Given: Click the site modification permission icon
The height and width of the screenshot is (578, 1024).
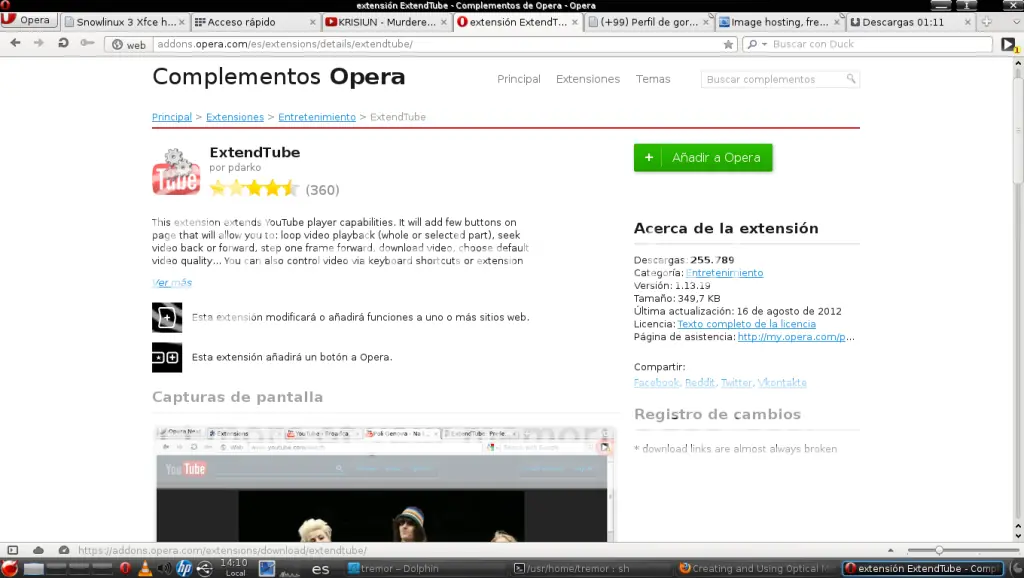Looking at the screenshot, I should (167, 317).
